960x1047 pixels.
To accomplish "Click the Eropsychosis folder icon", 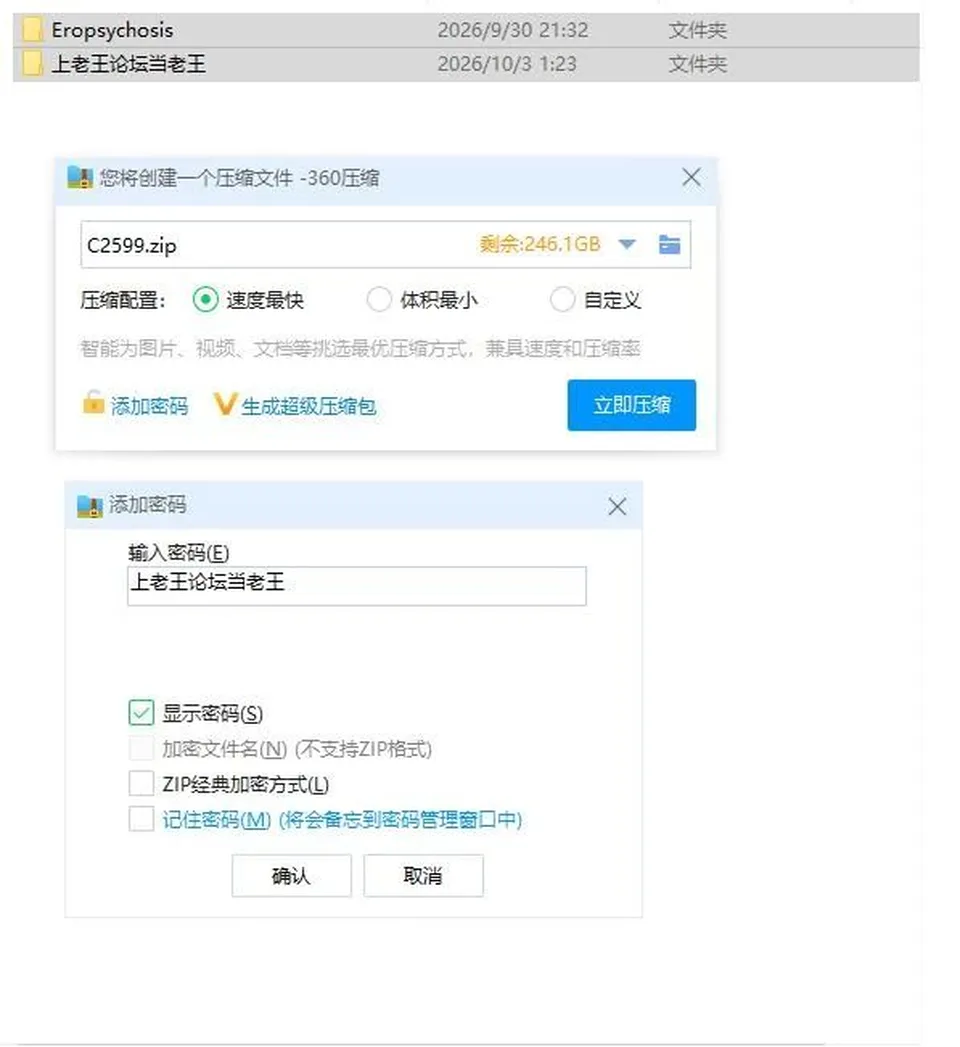I will point(32,30).
